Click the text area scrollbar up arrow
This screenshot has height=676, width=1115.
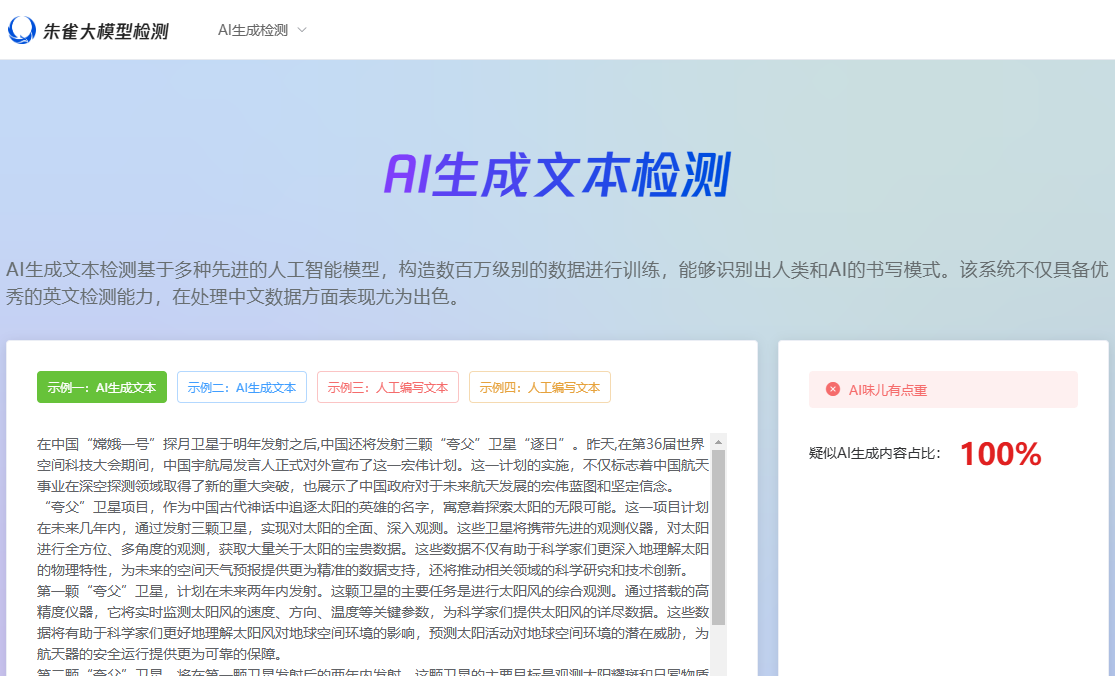click(718, 442)
